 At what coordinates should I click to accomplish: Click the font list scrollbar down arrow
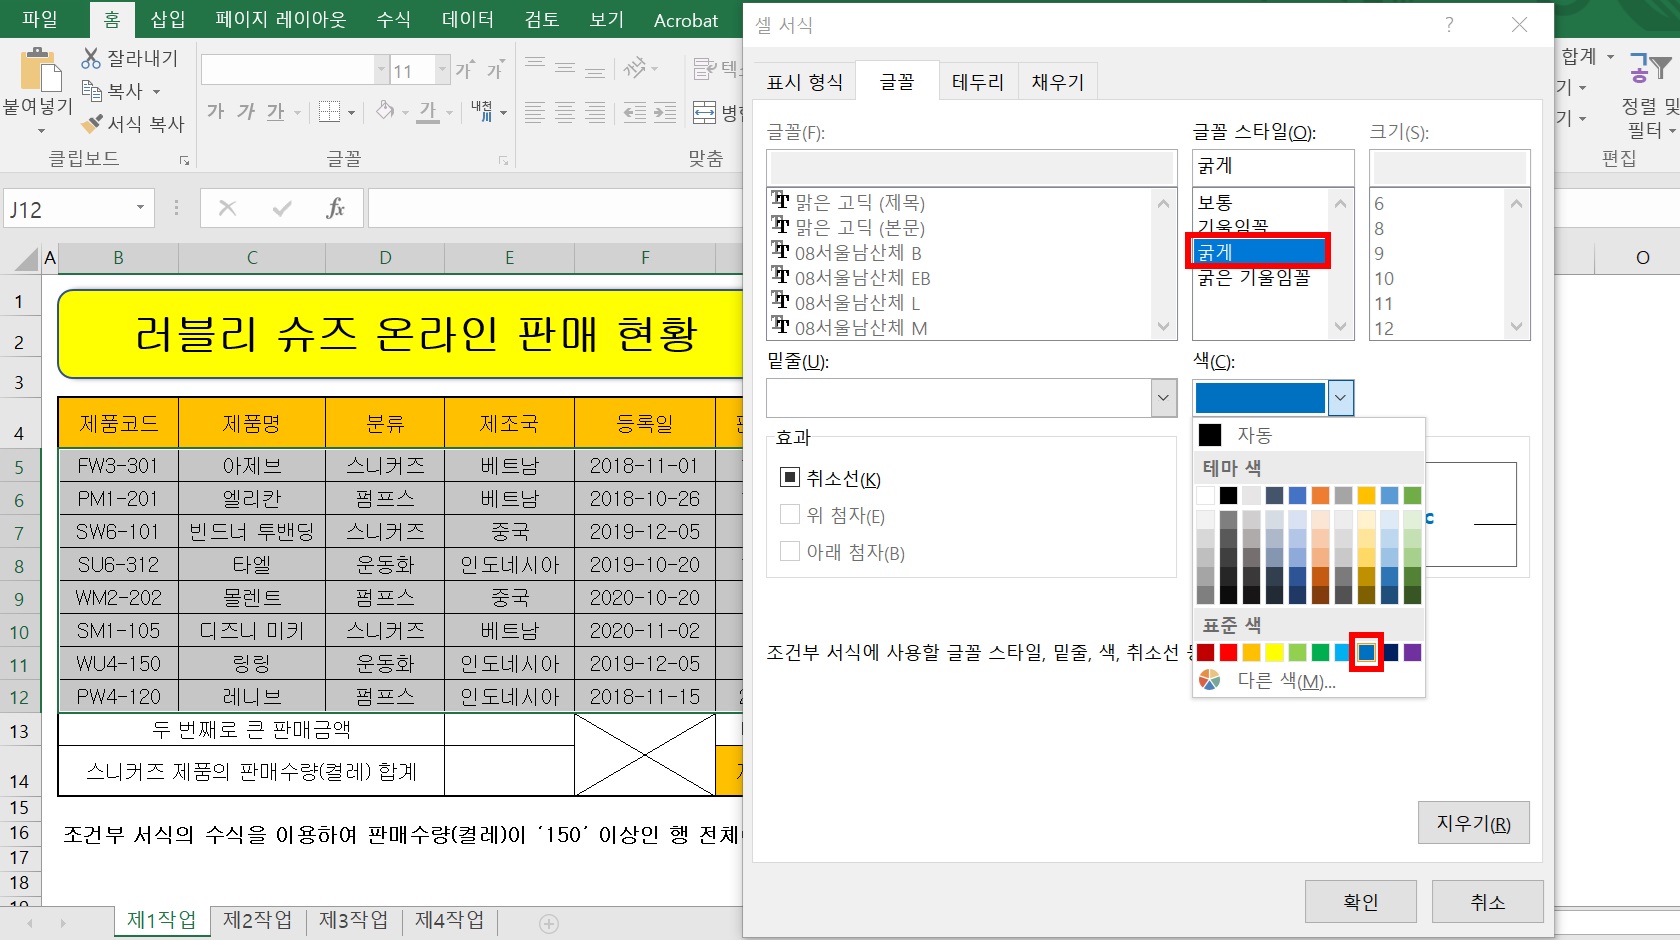[1163, 326]
